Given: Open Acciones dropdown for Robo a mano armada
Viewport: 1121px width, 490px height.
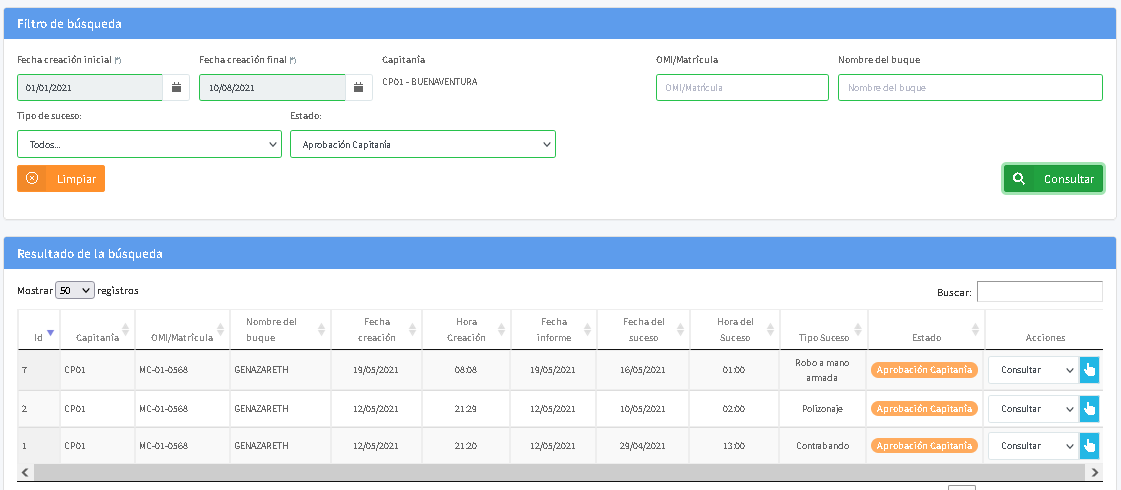Looking at the screenshot, I should click(1033, 370).
